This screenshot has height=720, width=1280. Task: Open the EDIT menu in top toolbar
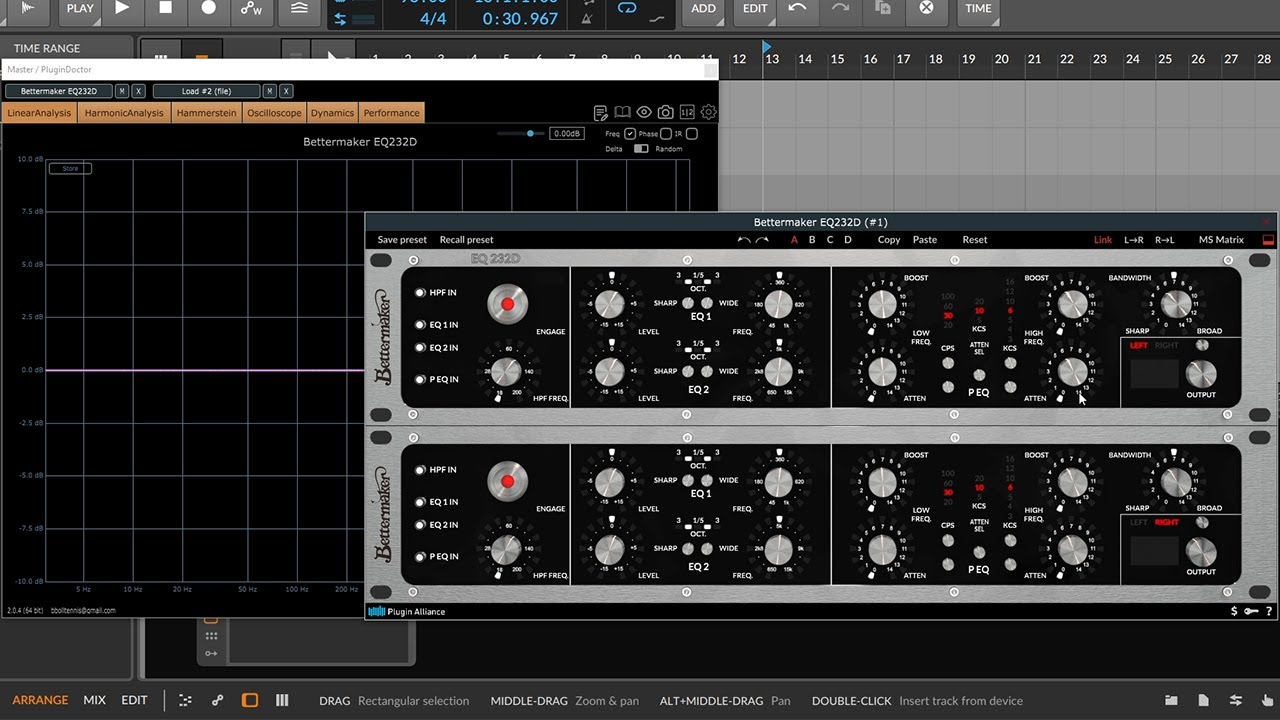point(755,8)
